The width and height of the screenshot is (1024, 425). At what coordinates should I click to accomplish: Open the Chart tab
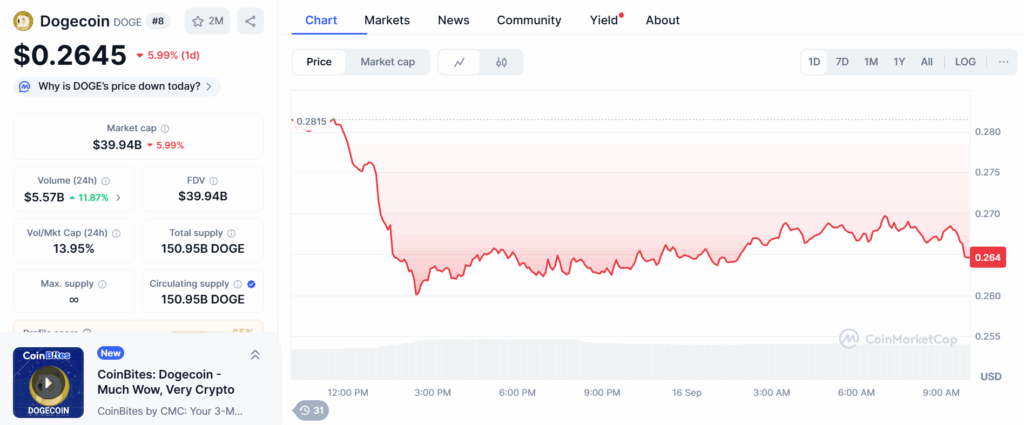321,20
